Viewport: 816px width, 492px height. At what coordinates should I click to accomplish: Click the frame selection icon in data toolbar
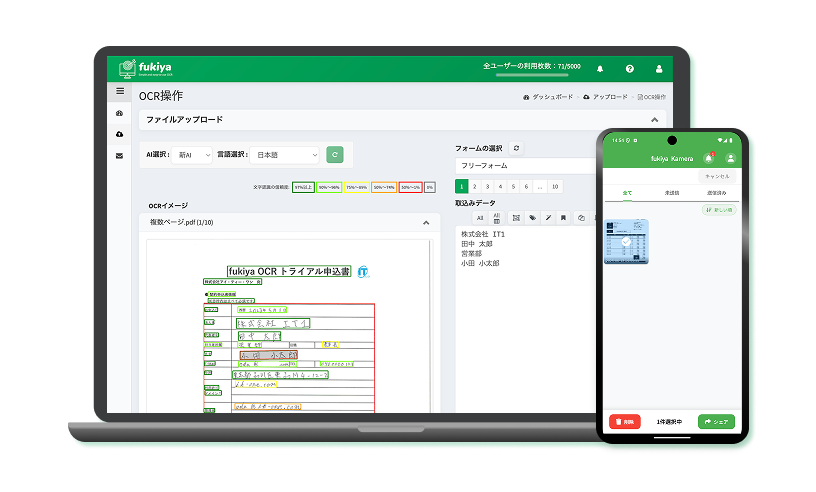pos(516,218)
